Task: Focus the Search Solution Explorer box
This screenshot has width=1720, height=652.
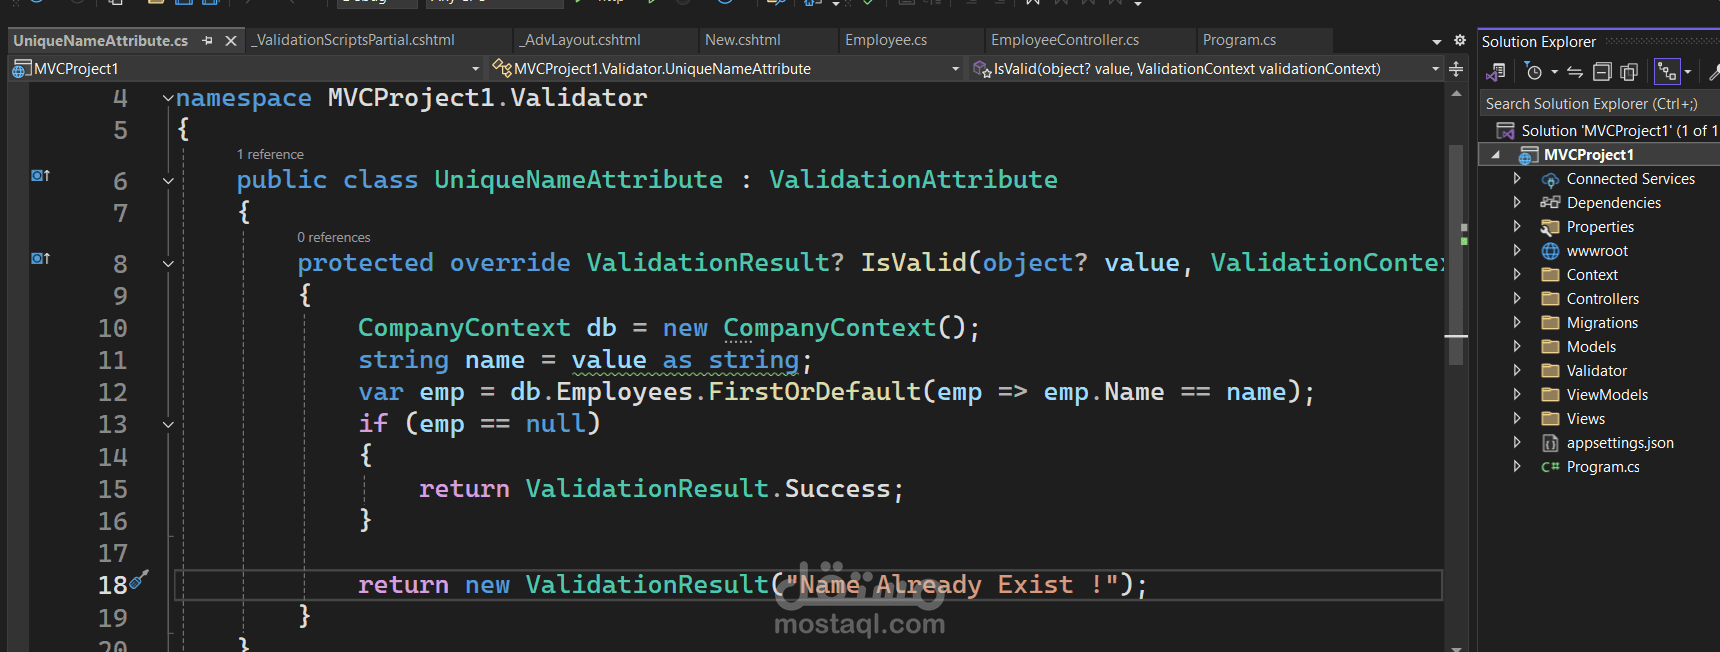Action: tap(1598, 104)
